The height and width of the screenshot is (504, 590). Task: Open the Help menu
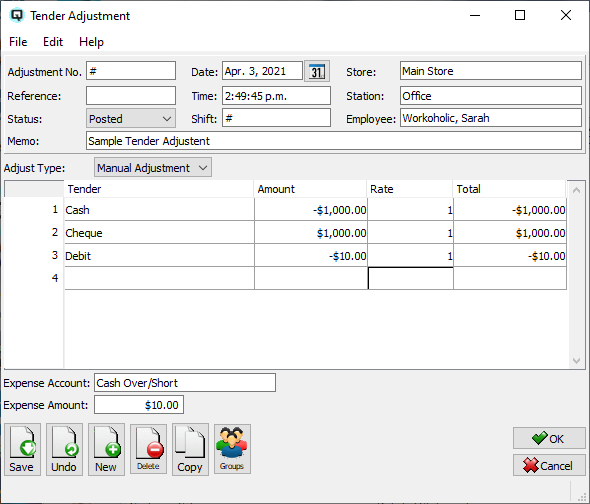tap(91, 42)
